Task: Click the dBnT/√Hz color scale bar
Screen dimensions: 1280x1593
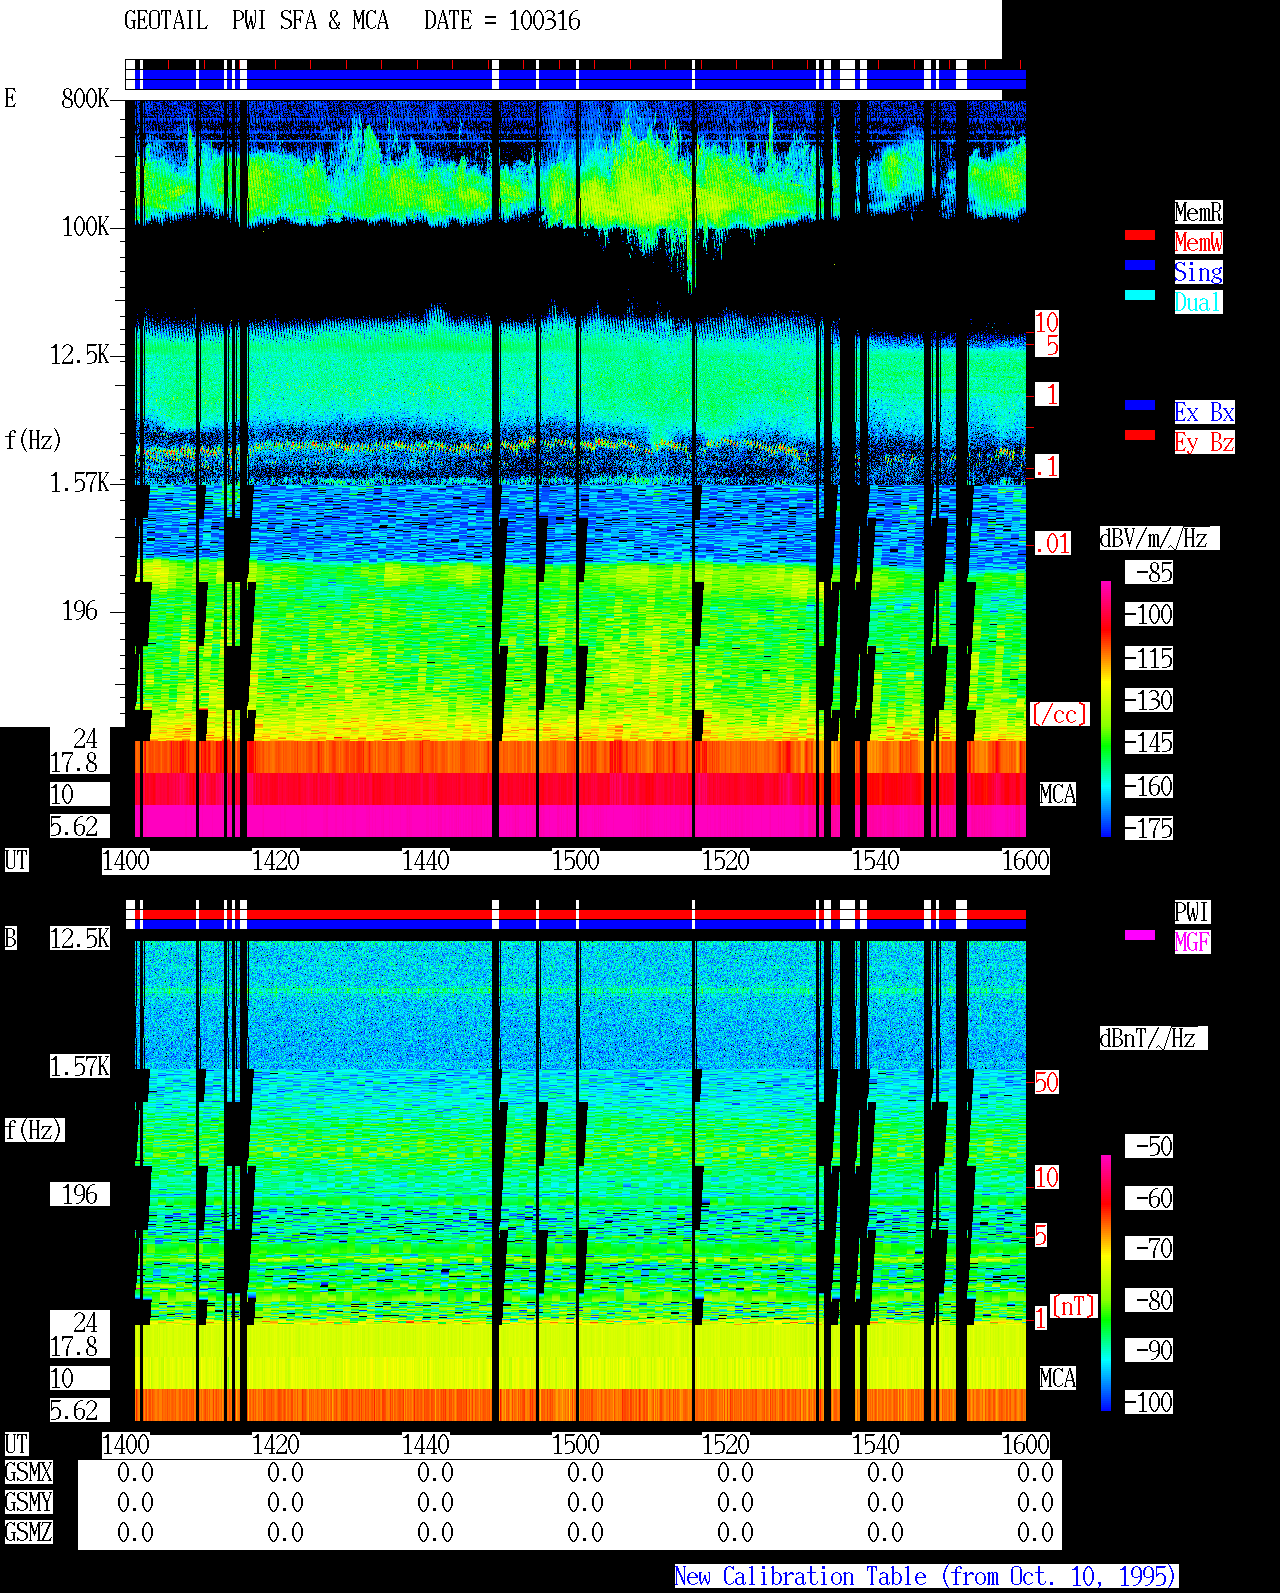Action: [x=1106, y=1283]
